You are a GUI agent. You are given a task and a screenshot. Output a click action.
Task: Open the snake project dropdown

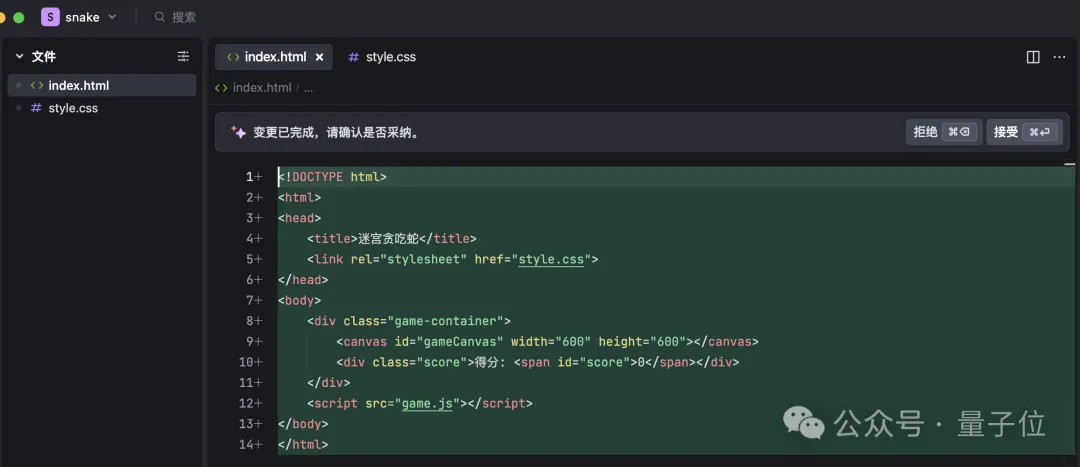[x=111, y=17]
